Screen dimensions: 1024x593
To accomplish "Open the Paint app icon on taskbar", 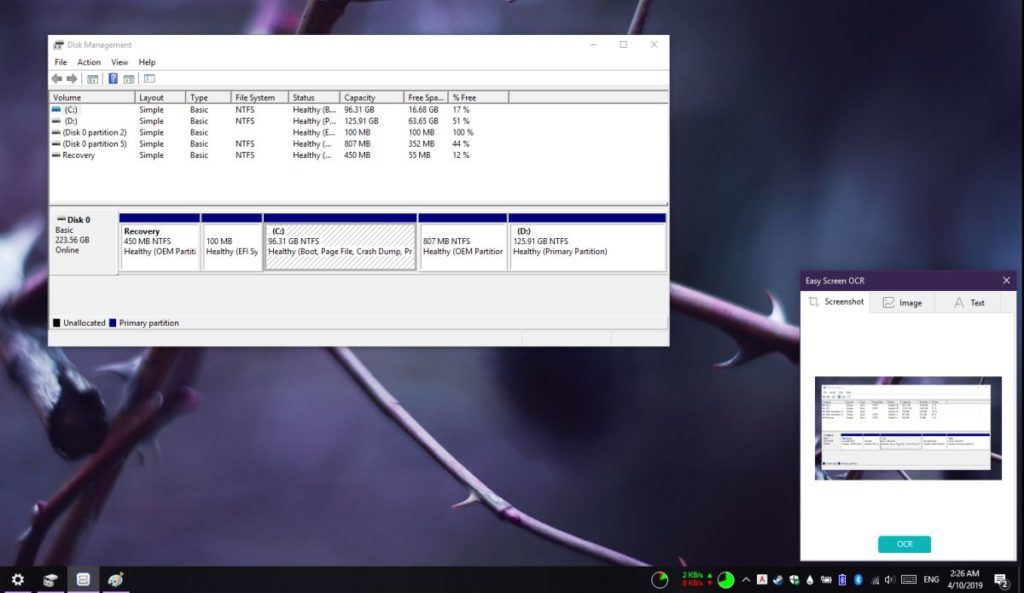I will 116,580.
